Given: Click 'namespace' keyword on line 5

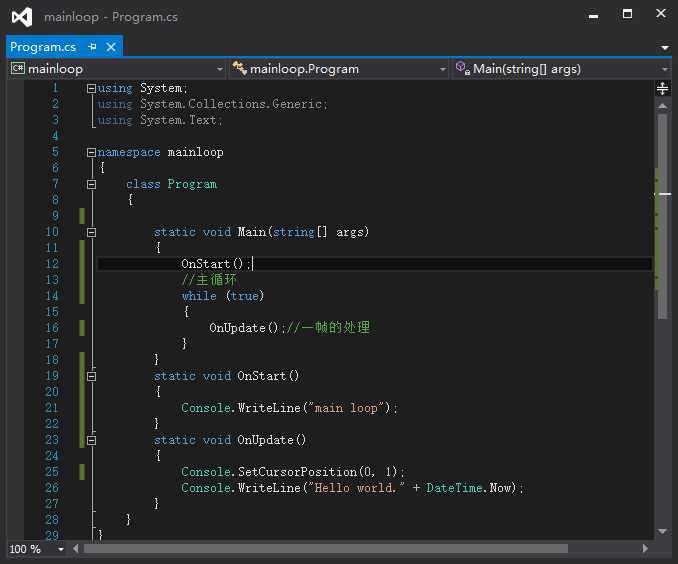Looking at the screenshot, I should (129, 152).
